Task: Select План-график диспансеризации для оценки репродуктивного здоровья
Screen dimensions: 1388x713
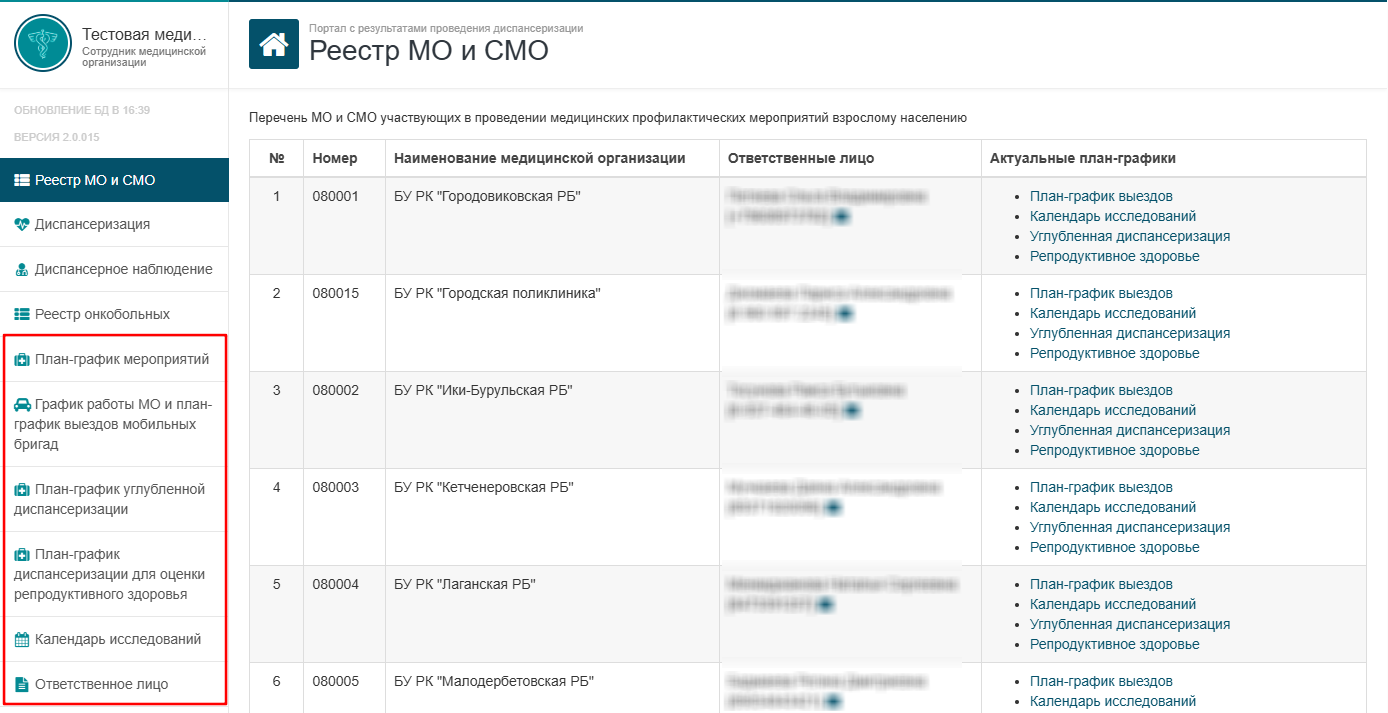Action: [x=114, y=574]
